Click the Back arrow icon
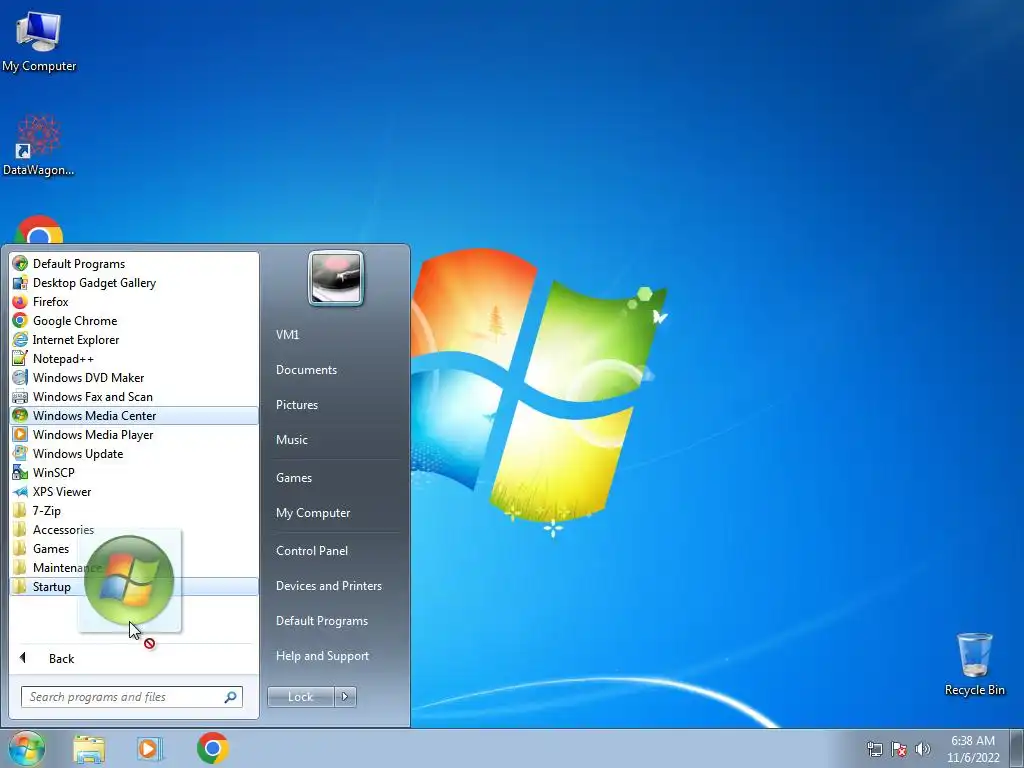This screenshot has width=1024, height=768. coord(23,658)
